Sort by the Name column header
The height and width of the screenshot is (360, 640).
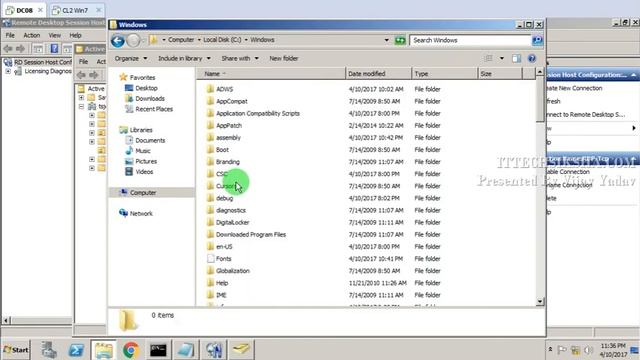coord(271,73)
